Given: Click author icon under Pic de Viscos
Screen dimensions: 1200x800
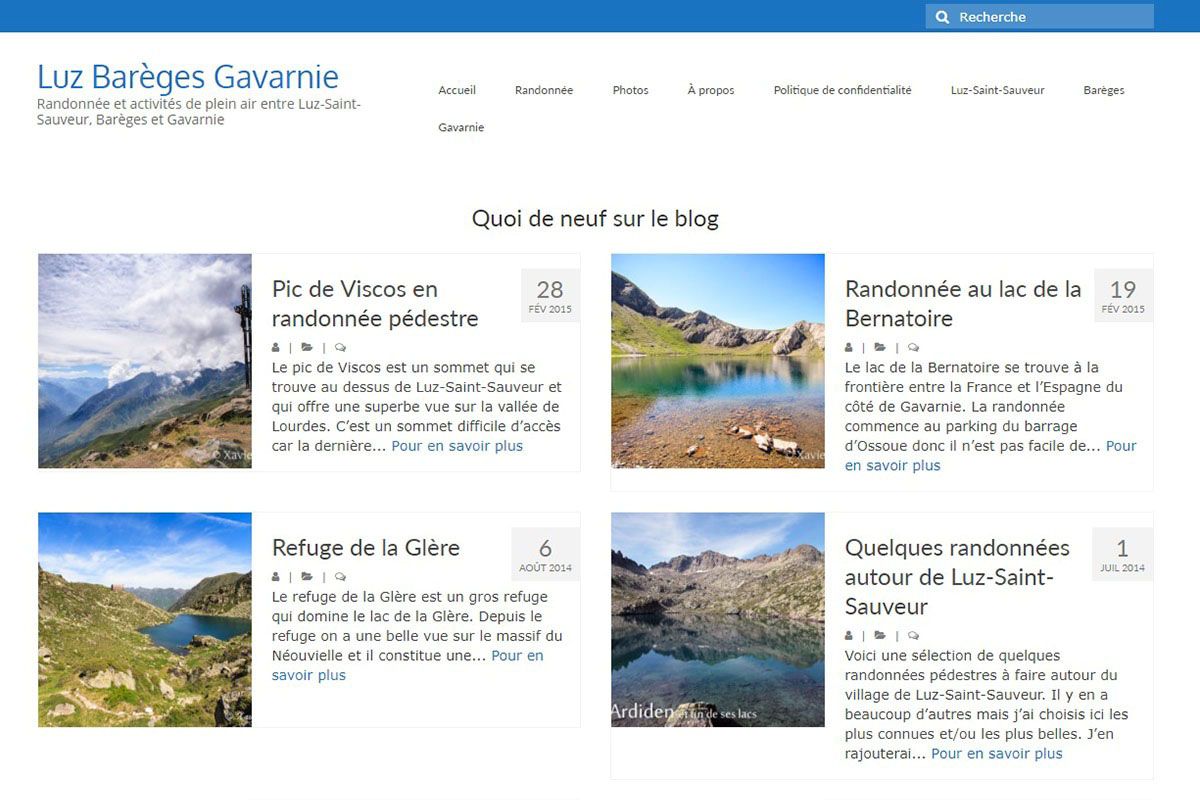Looking at the screenshot, I should pyautogui.click(x=276, y=348).
